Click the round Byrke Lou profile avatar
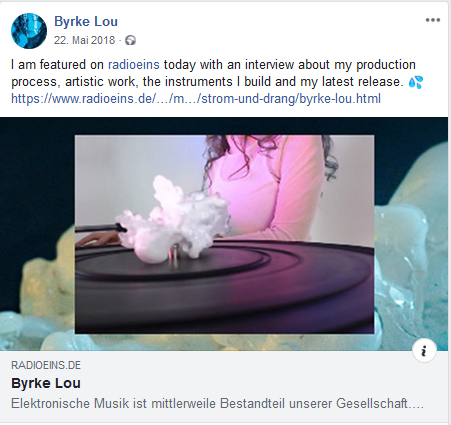 click(x=29, y=31)
